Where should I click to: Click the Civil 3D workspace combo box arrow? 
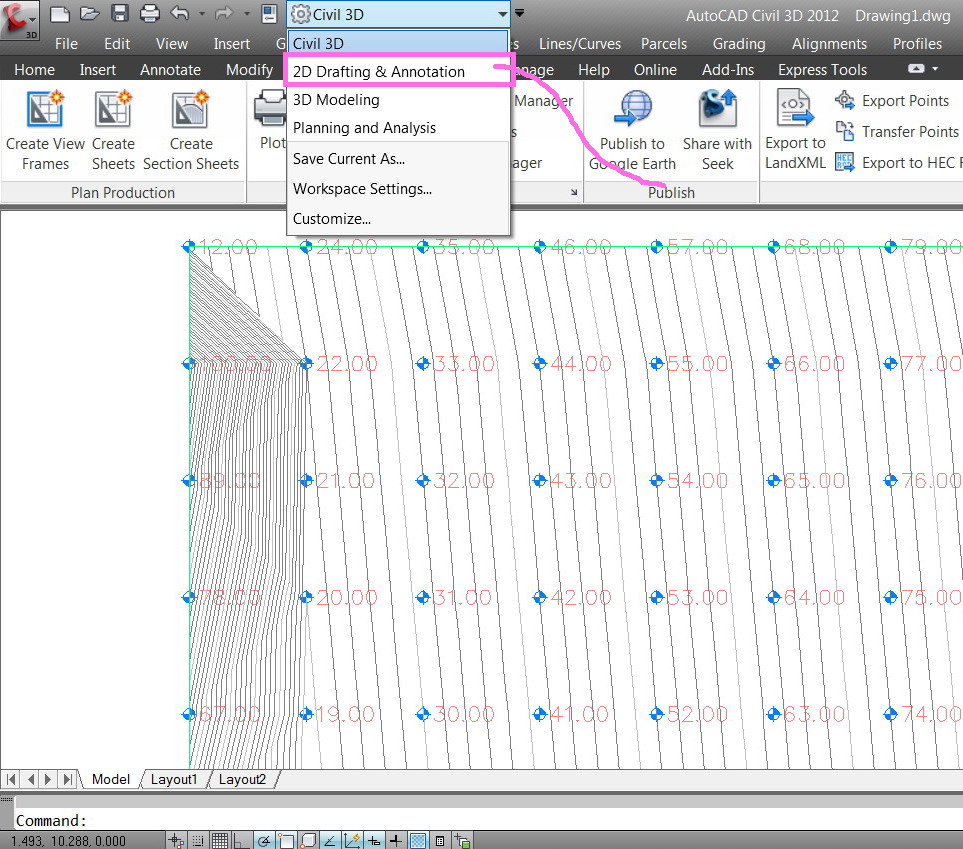click(502, 14)
